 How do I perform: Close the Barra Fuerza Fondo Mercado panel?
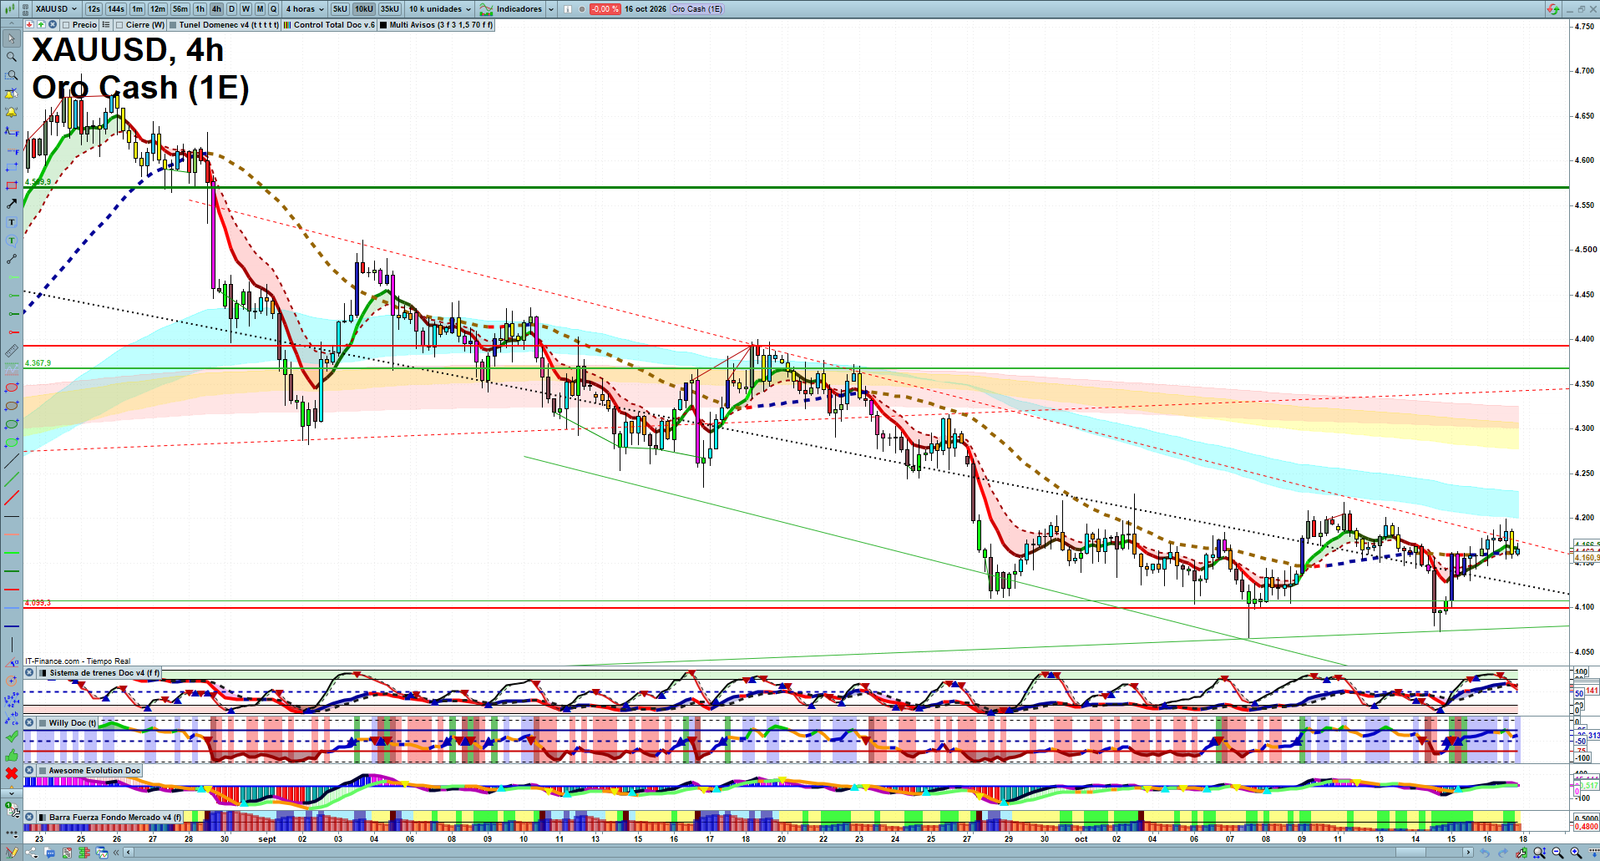(30, 817)
